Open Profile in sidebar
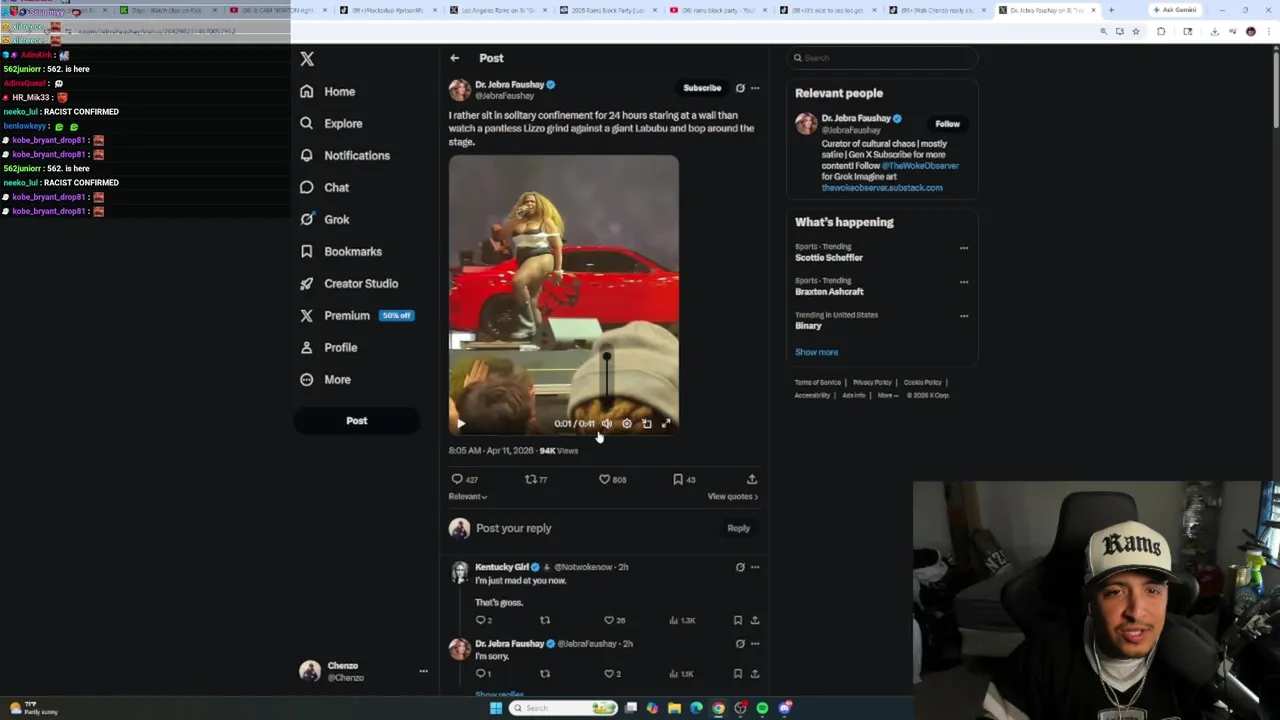 [x=328, y=347]
